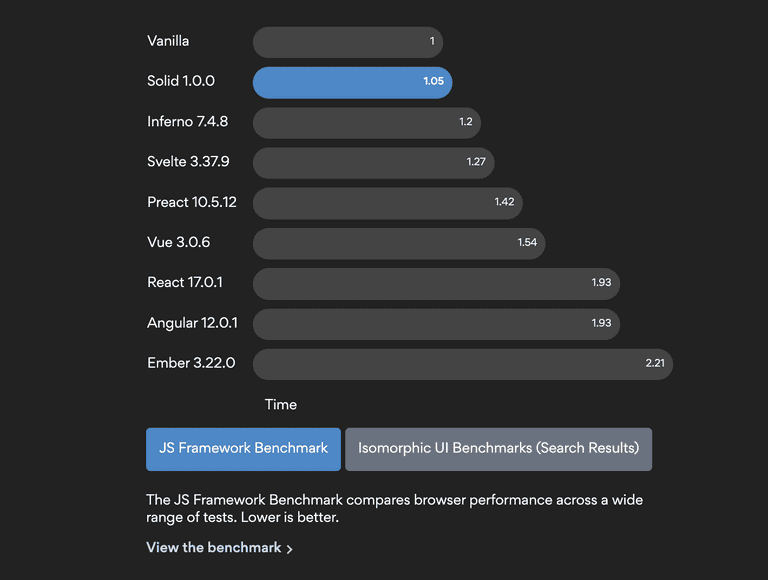Image resolution: width=768 pixels, height=580 pixels.
Task: Click the Solid 1.0.0 label text
Action: pos(181,81)
